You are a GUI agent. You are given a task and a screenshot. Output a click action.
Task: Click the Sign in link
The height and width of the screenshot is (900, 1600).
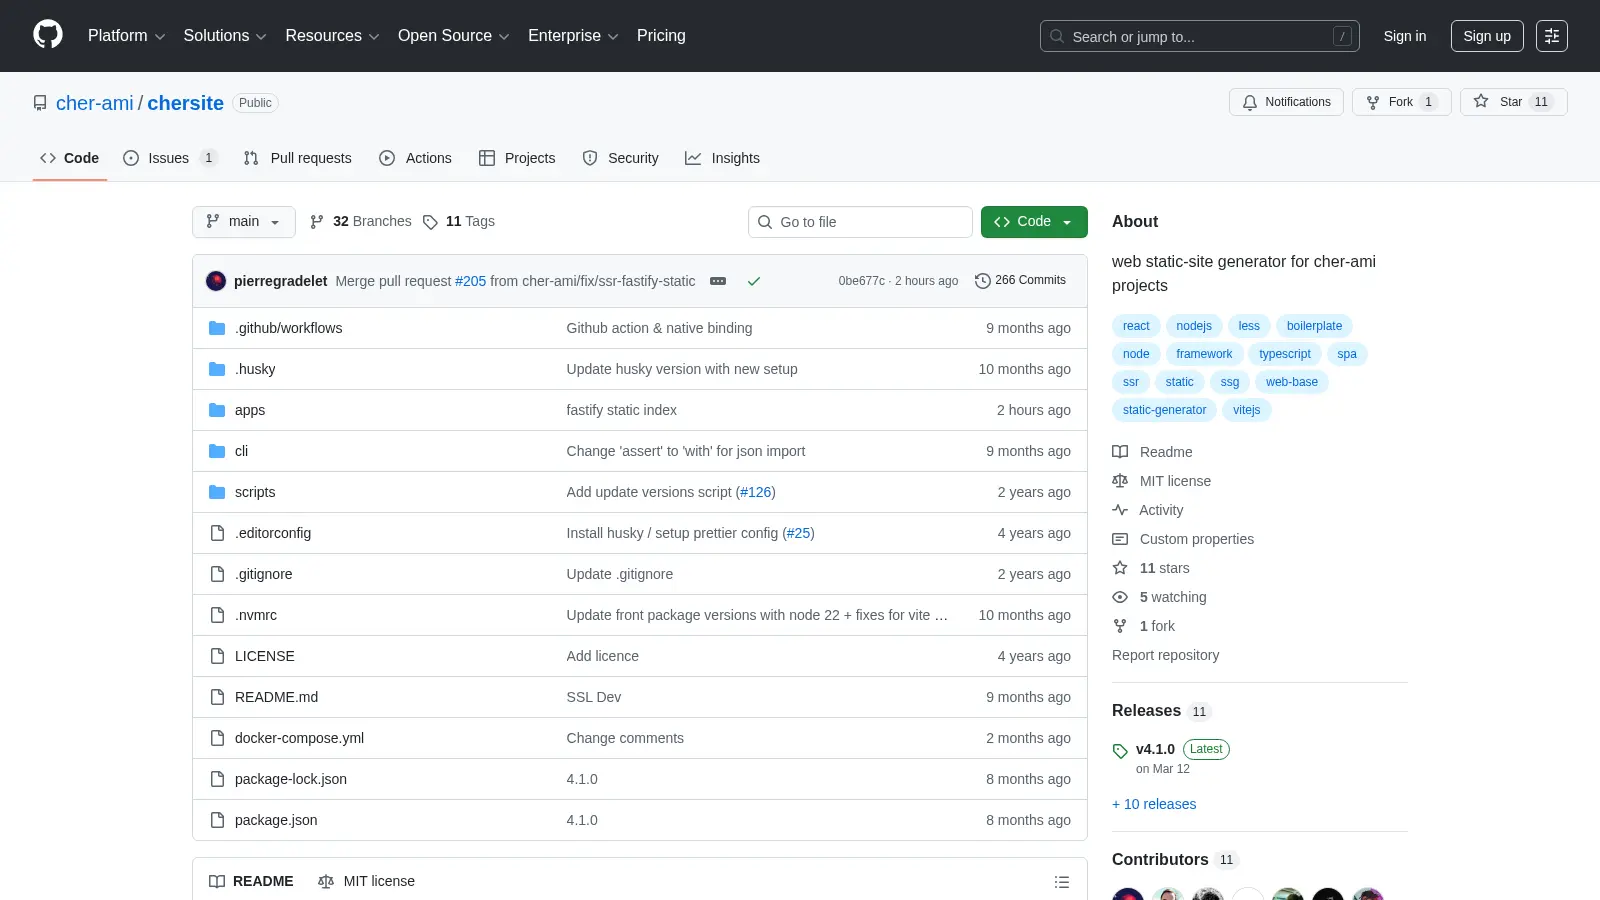coord(1405,36)
